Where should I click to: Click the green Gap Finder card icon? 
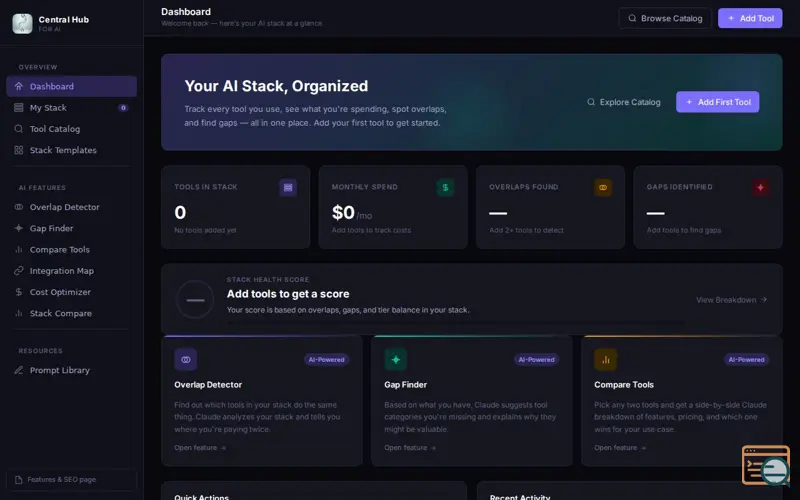(x=395, y=360)
